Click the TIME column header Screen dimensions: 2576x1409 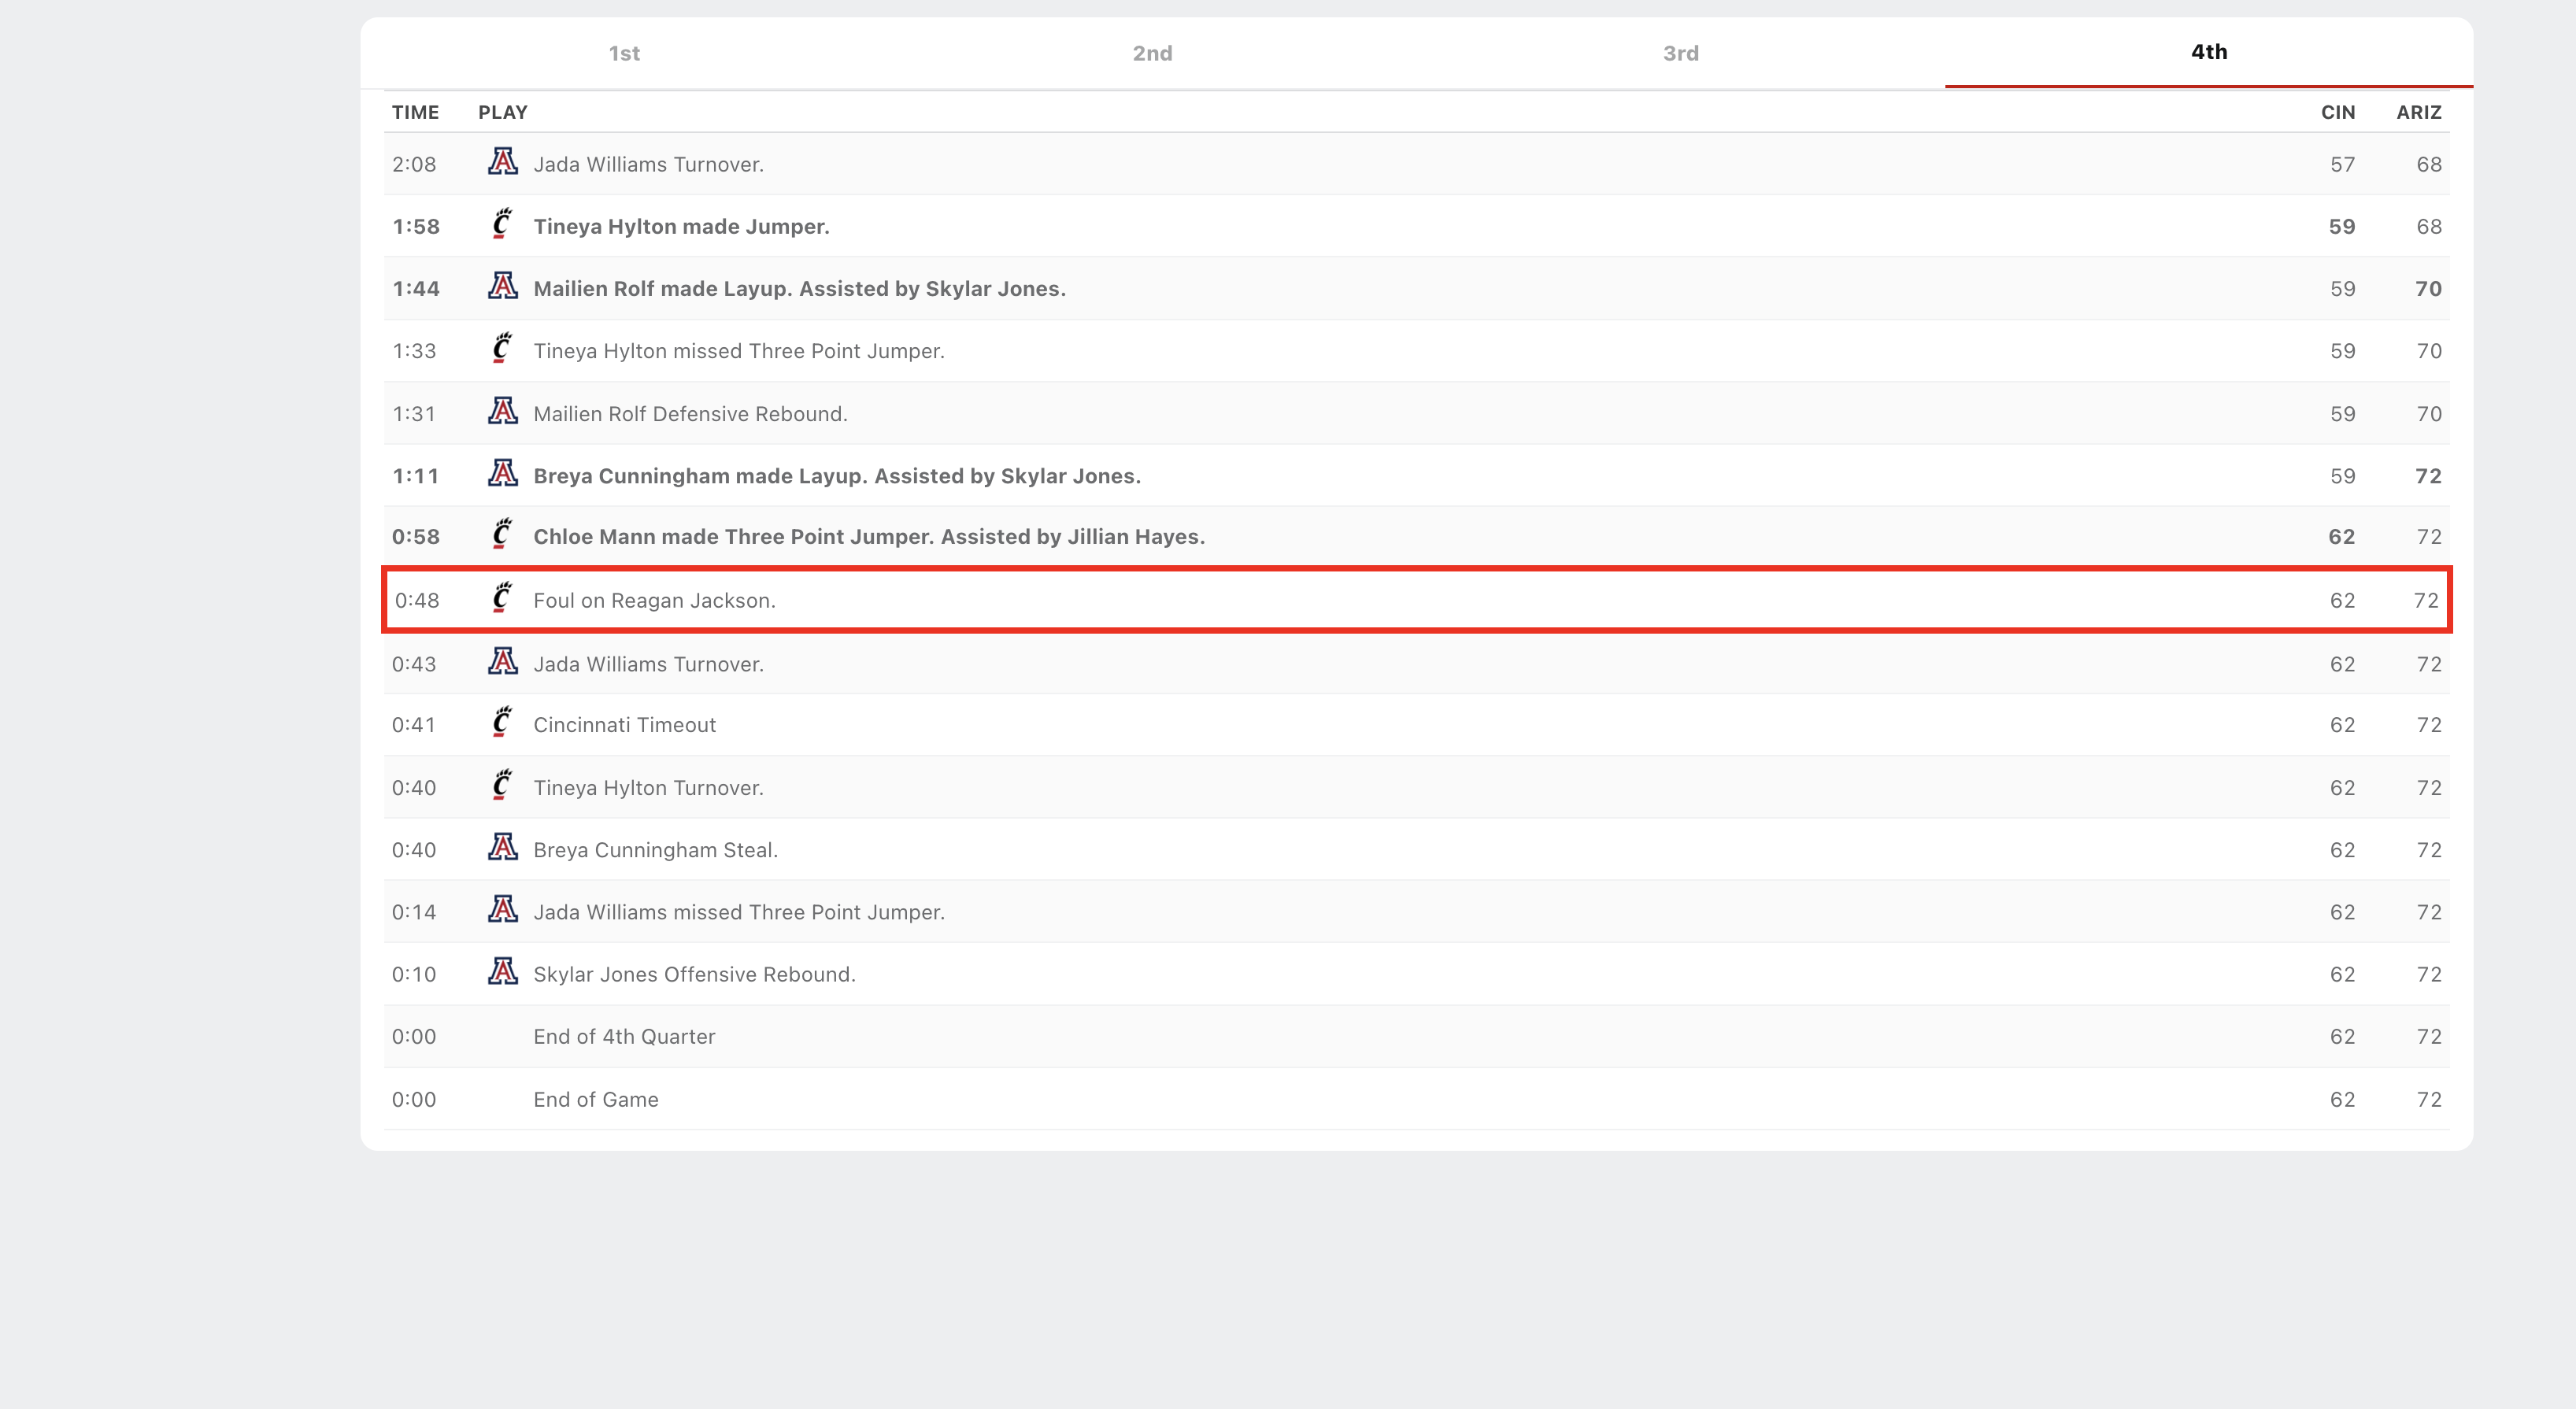pos(415,112)
